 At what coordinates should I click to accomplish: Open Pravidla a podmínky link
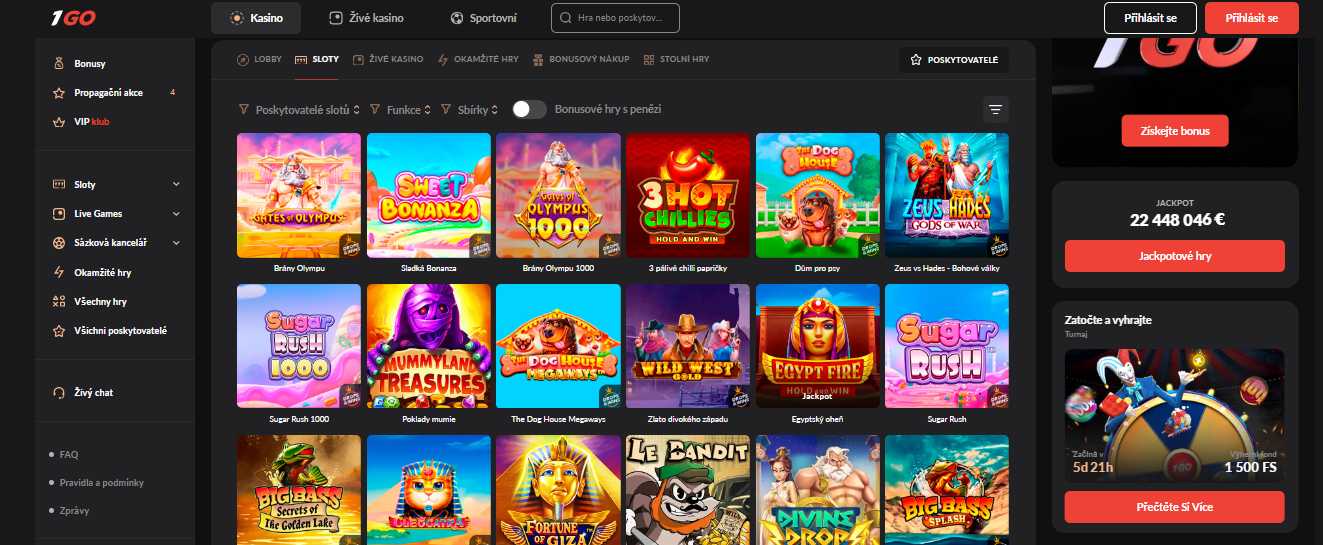102,482
